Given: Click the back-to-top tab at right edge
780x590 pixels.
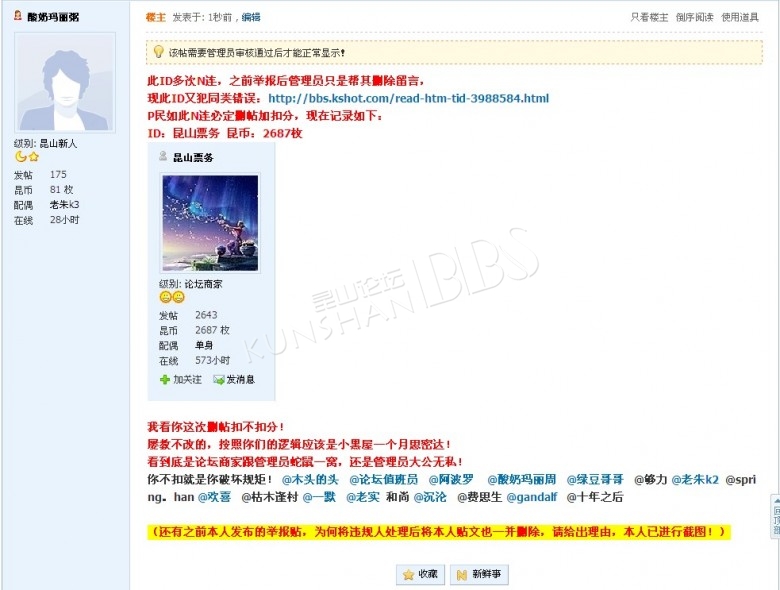Looking at the screenshot, I should (x=776, y=517).
